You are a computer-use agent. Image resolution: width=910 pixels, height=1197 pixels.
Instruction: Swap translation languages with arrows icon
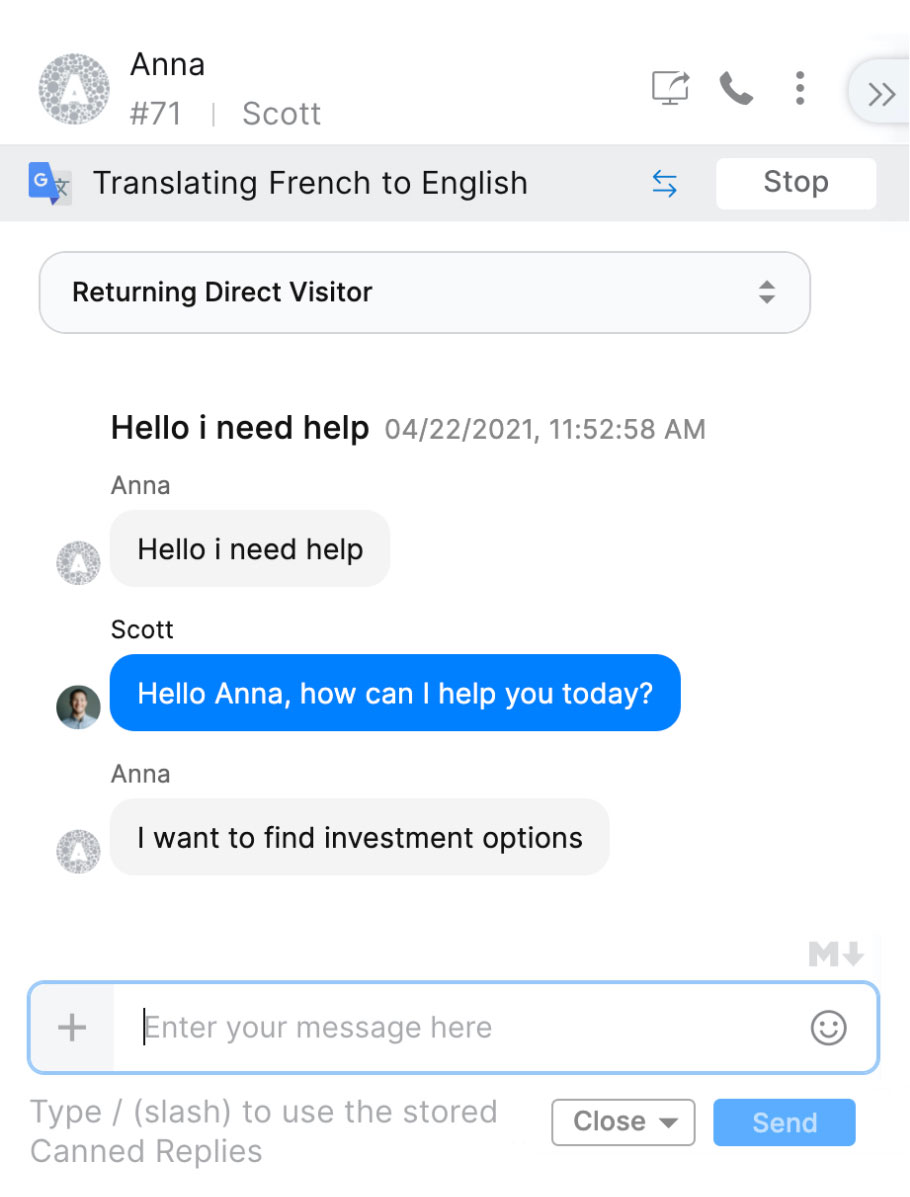coord(665,183)
